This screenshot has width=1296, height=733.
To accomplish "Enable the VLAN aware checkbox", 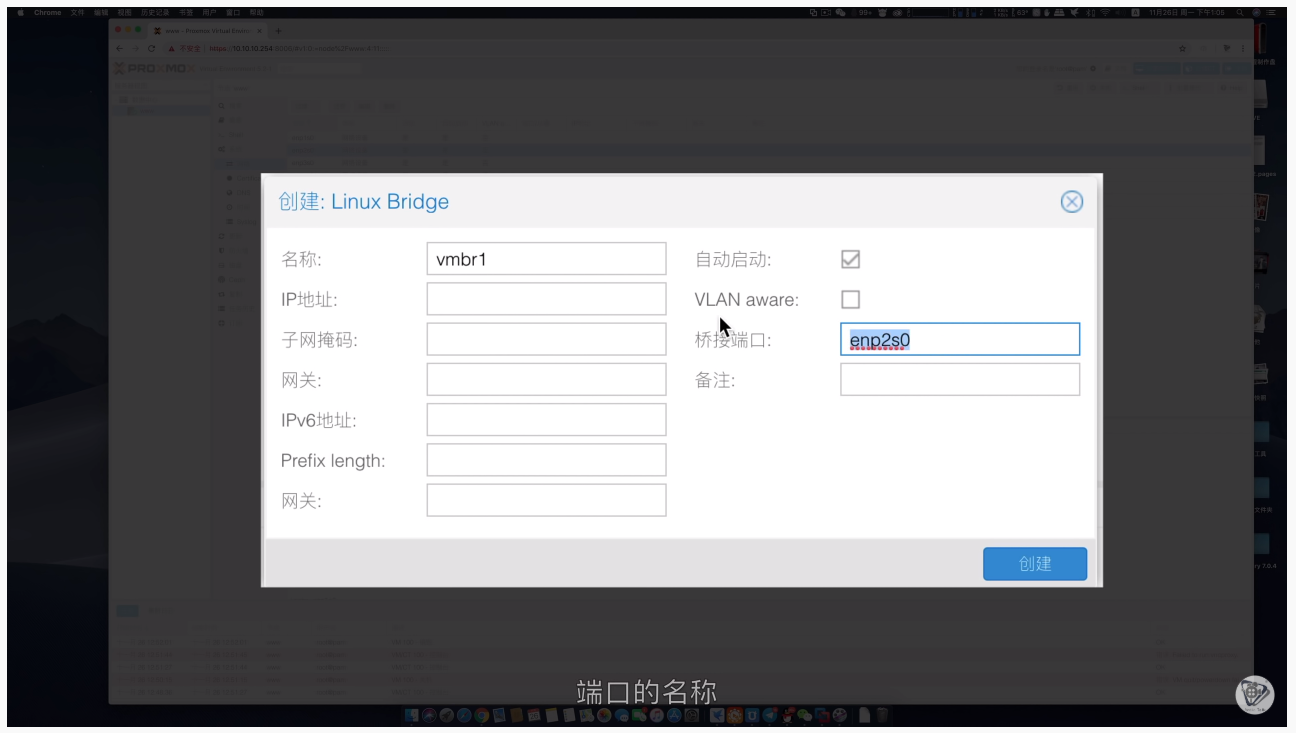I will tap(850, 299).
